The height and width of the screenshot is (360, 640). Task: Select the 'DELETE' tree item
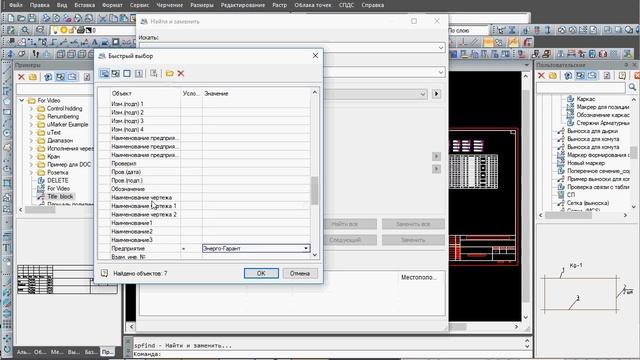(58, 180)
